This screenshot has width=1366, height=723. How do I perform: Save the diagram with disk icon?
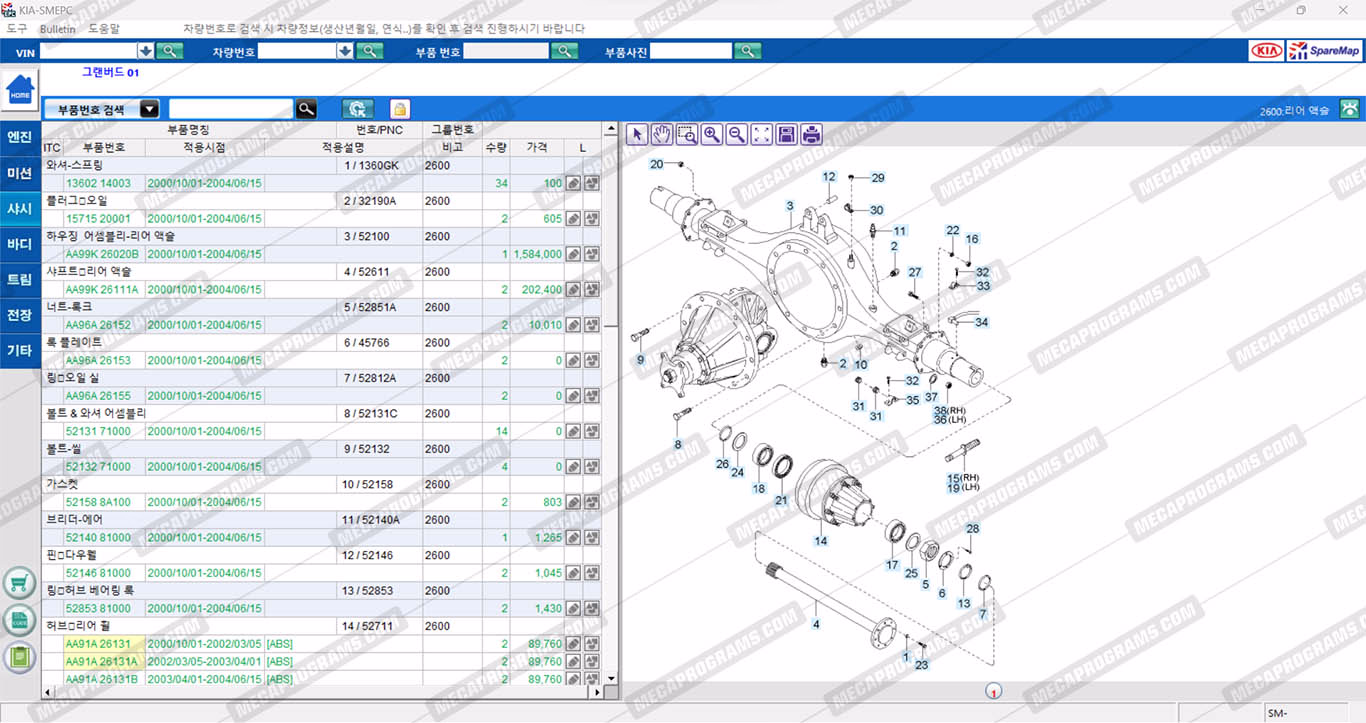[x=786, y=134]
